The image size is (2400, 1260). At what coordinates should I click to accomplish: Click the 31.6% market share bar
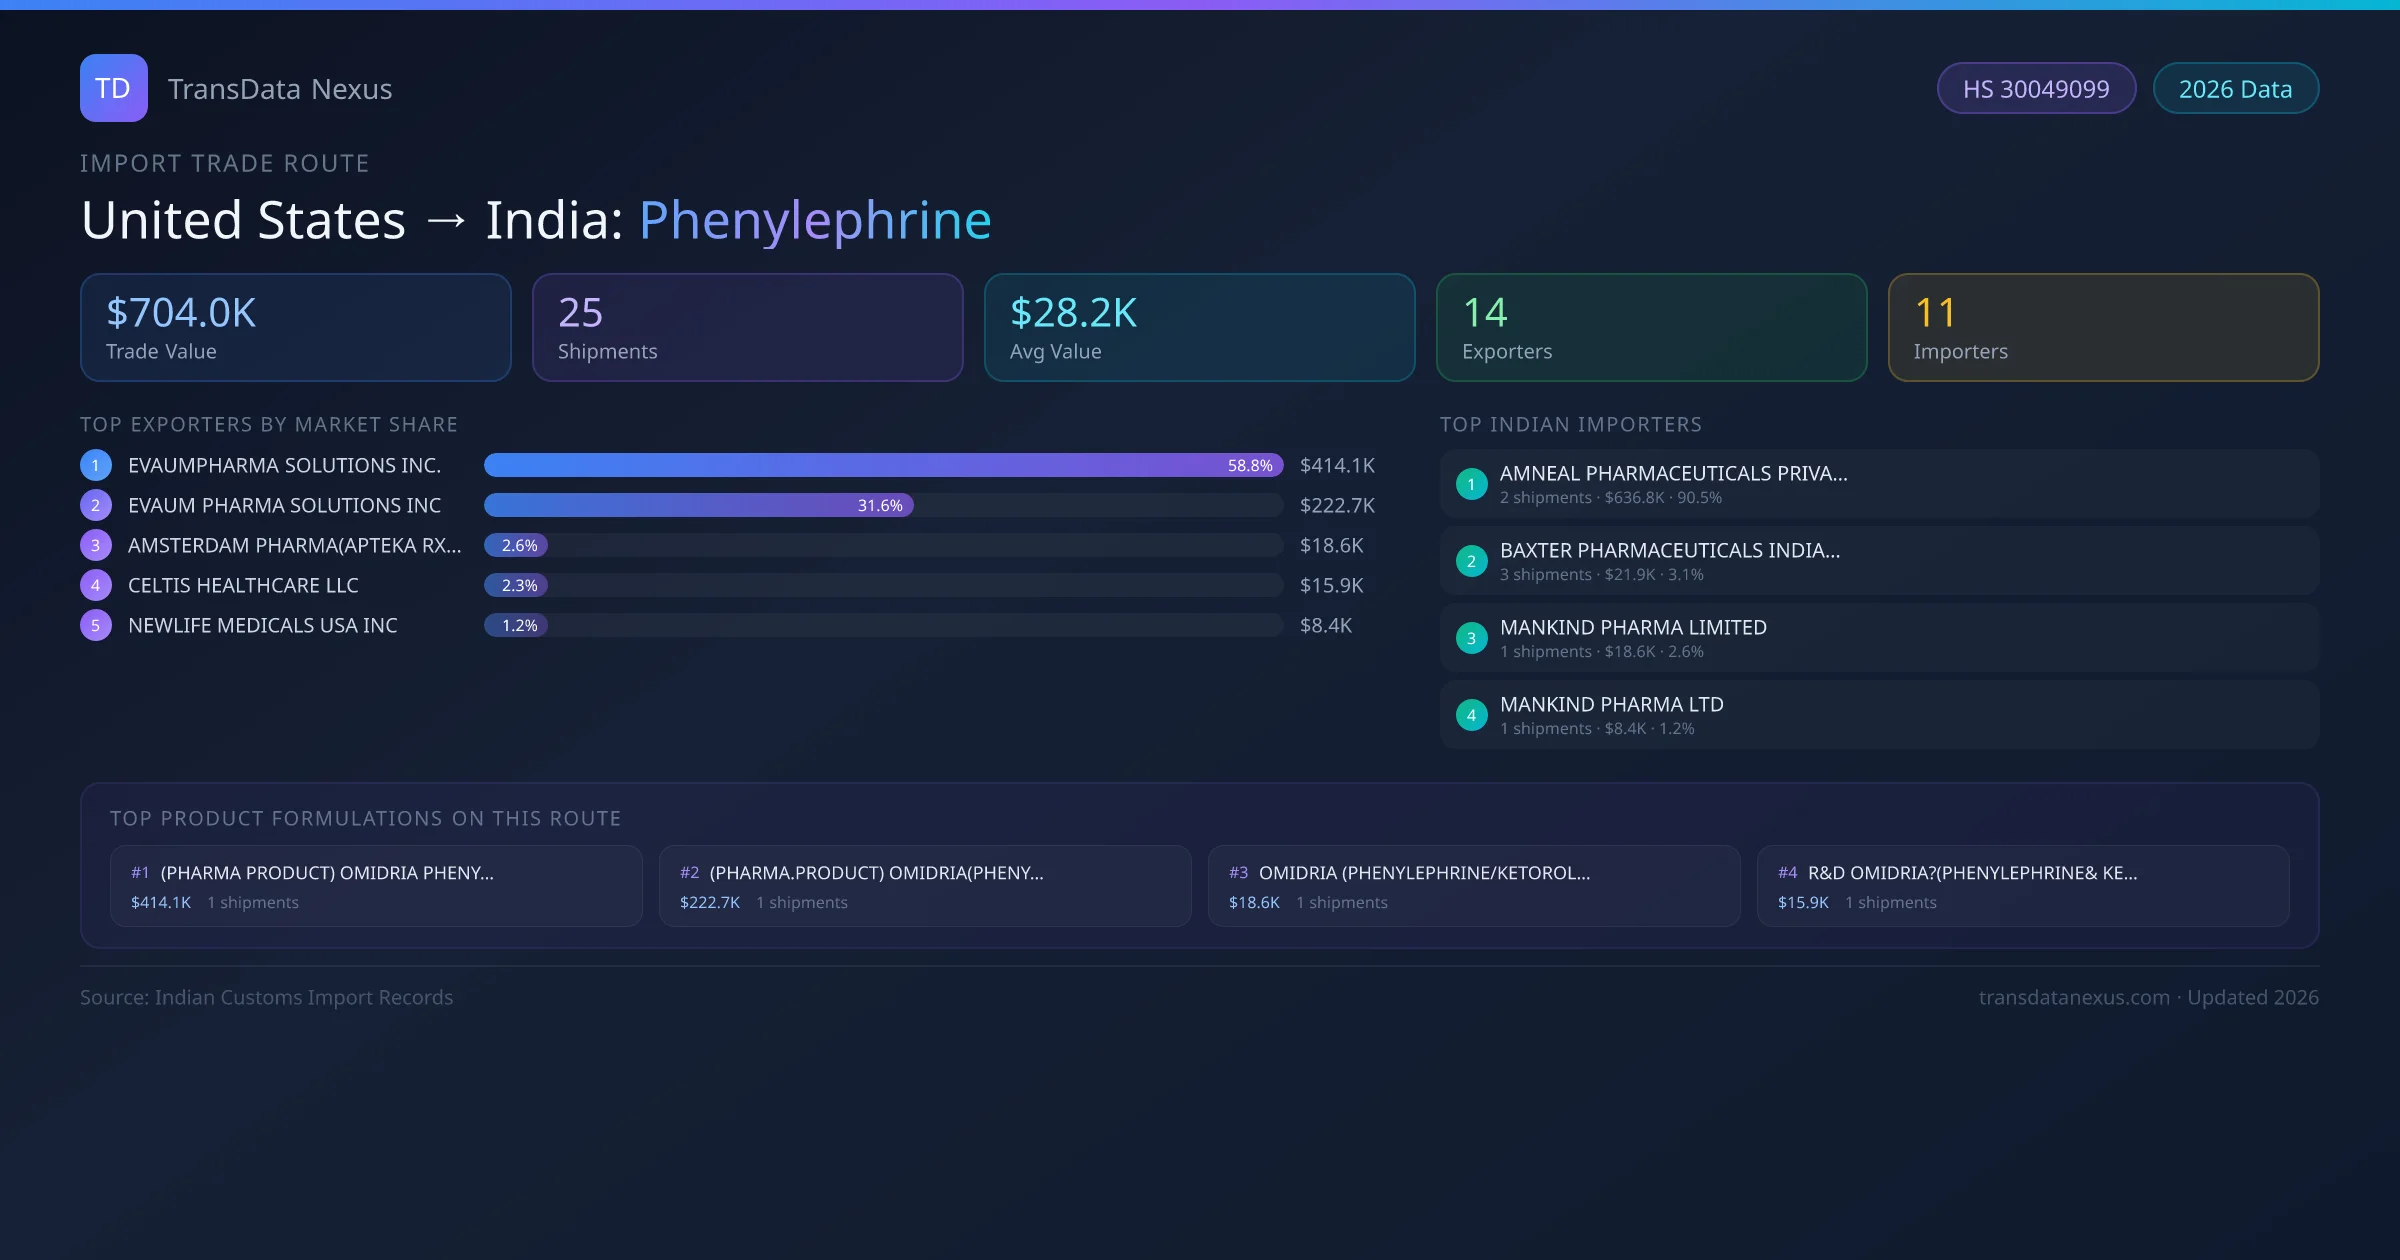tap(698, 505)
